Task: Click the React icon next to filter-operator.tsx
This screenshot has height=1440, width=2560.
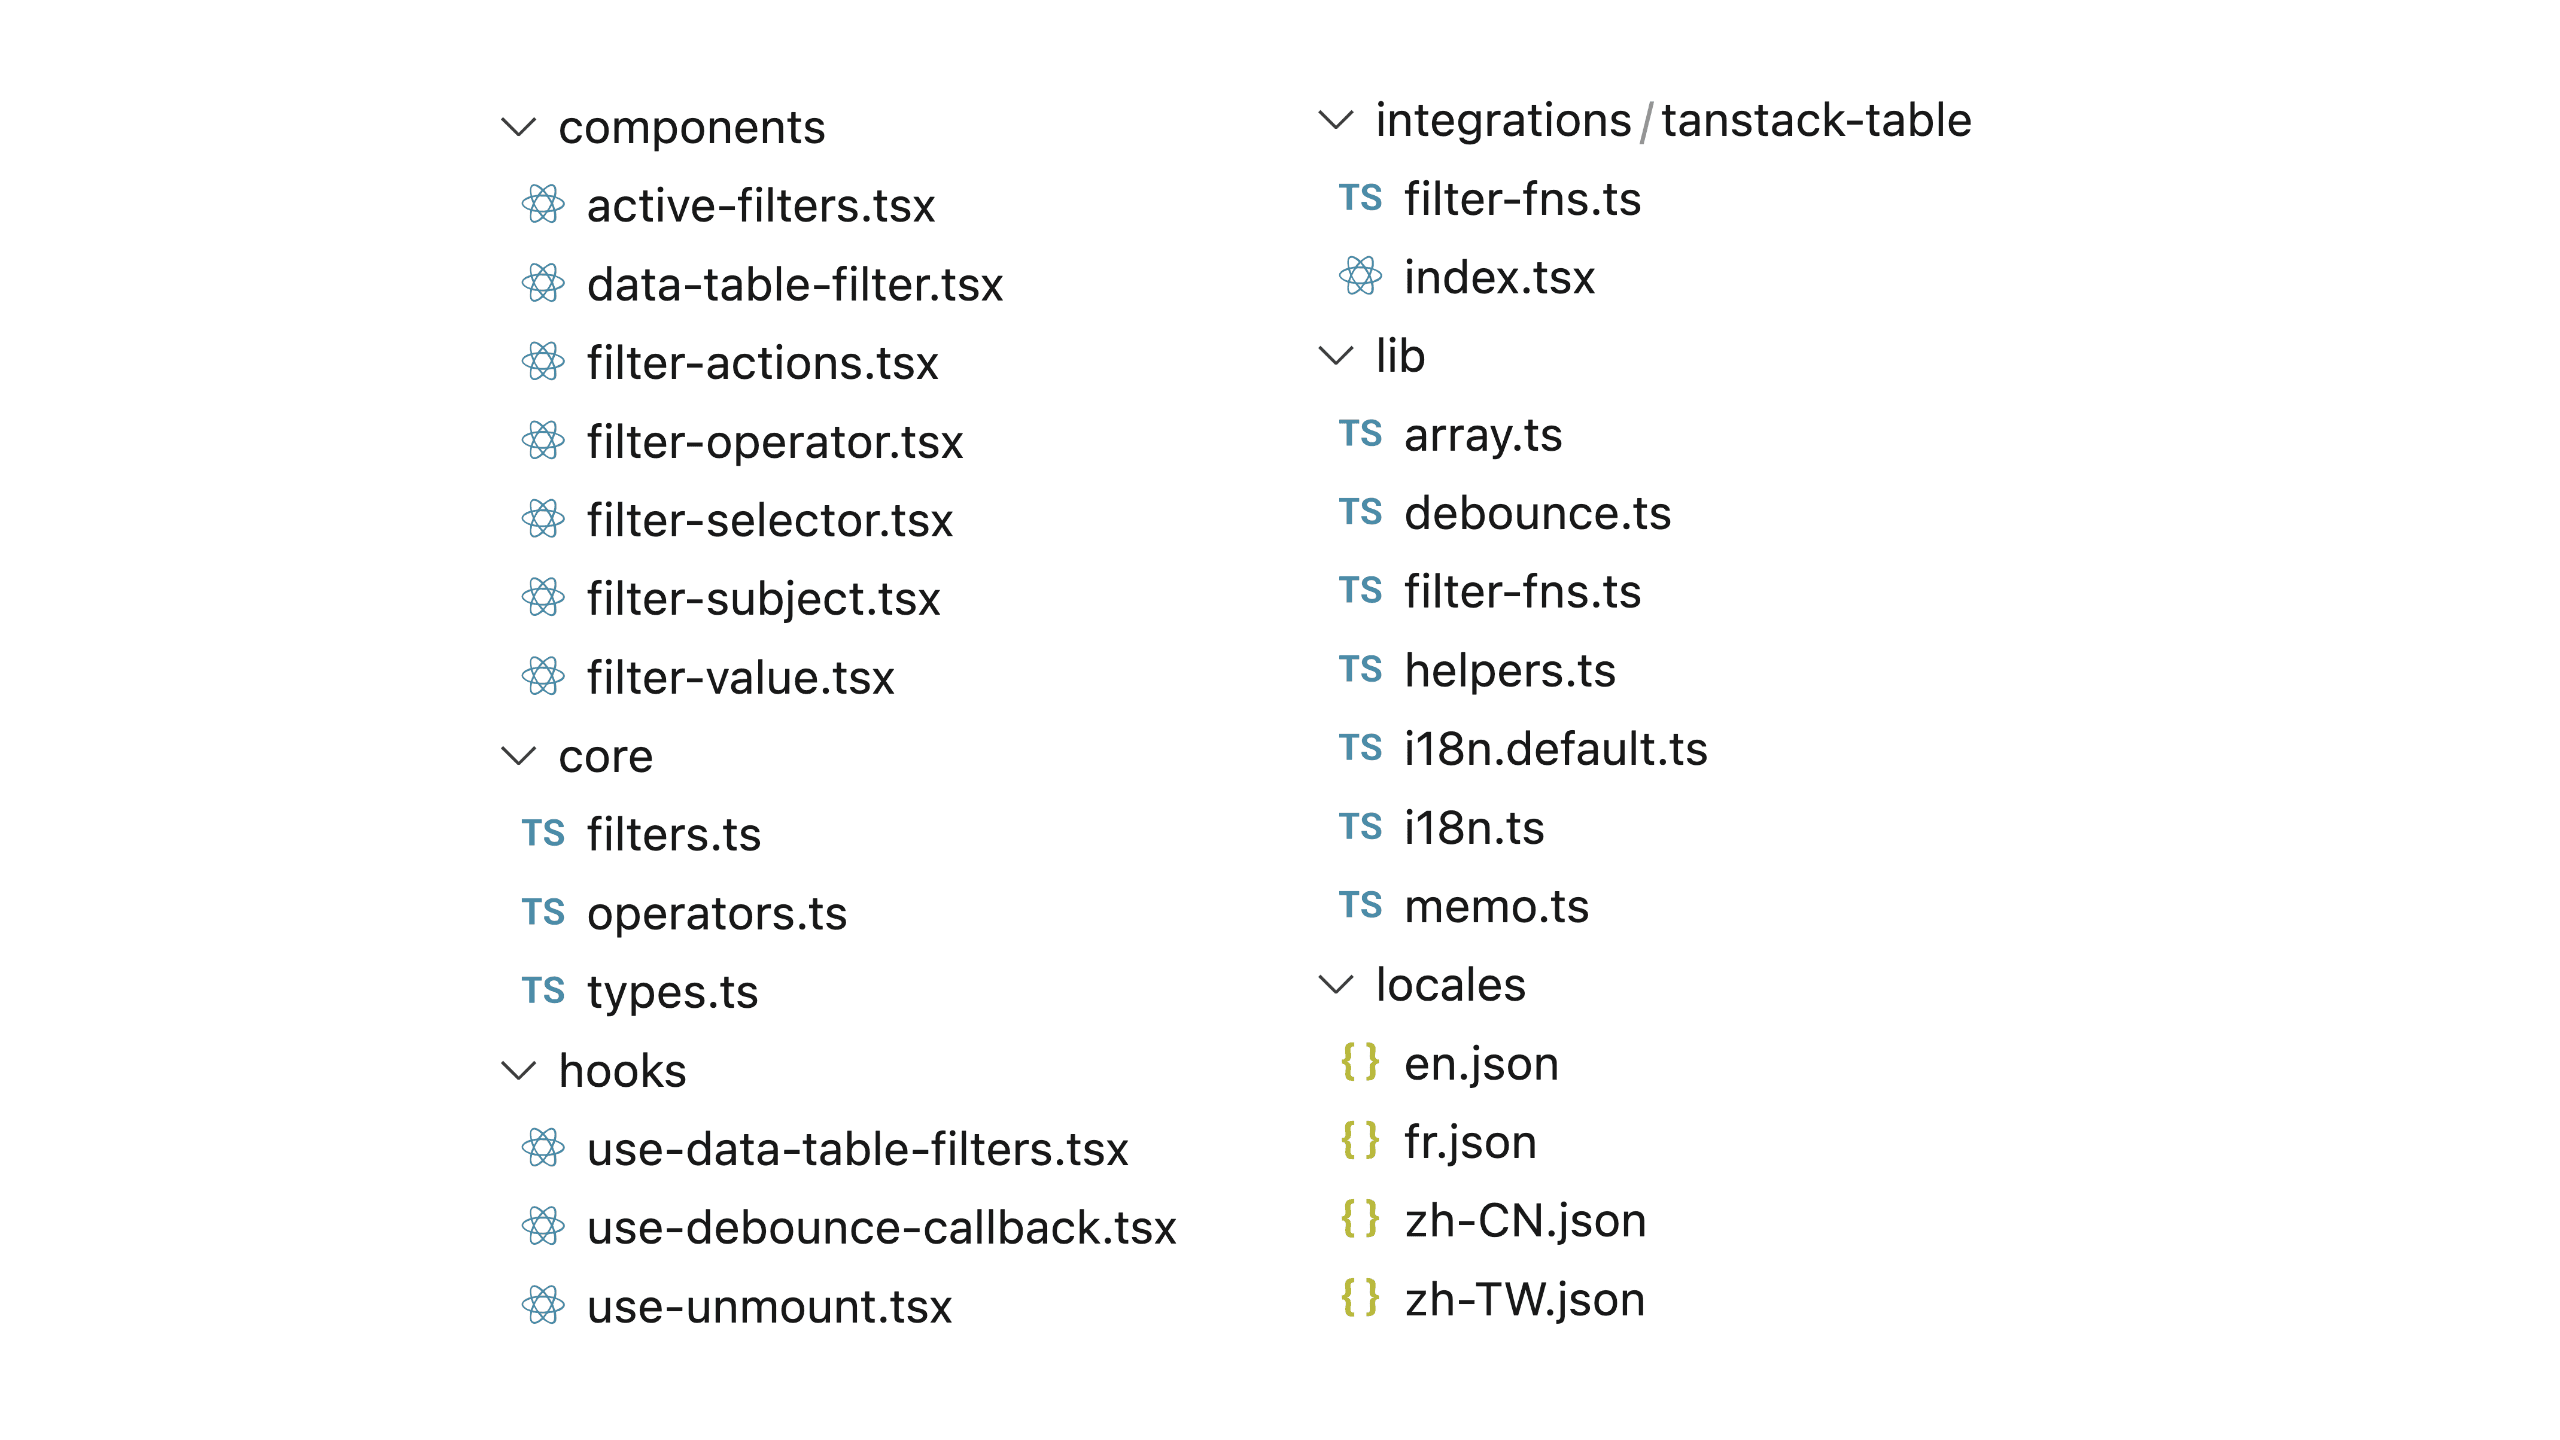Action: (543, 441)
